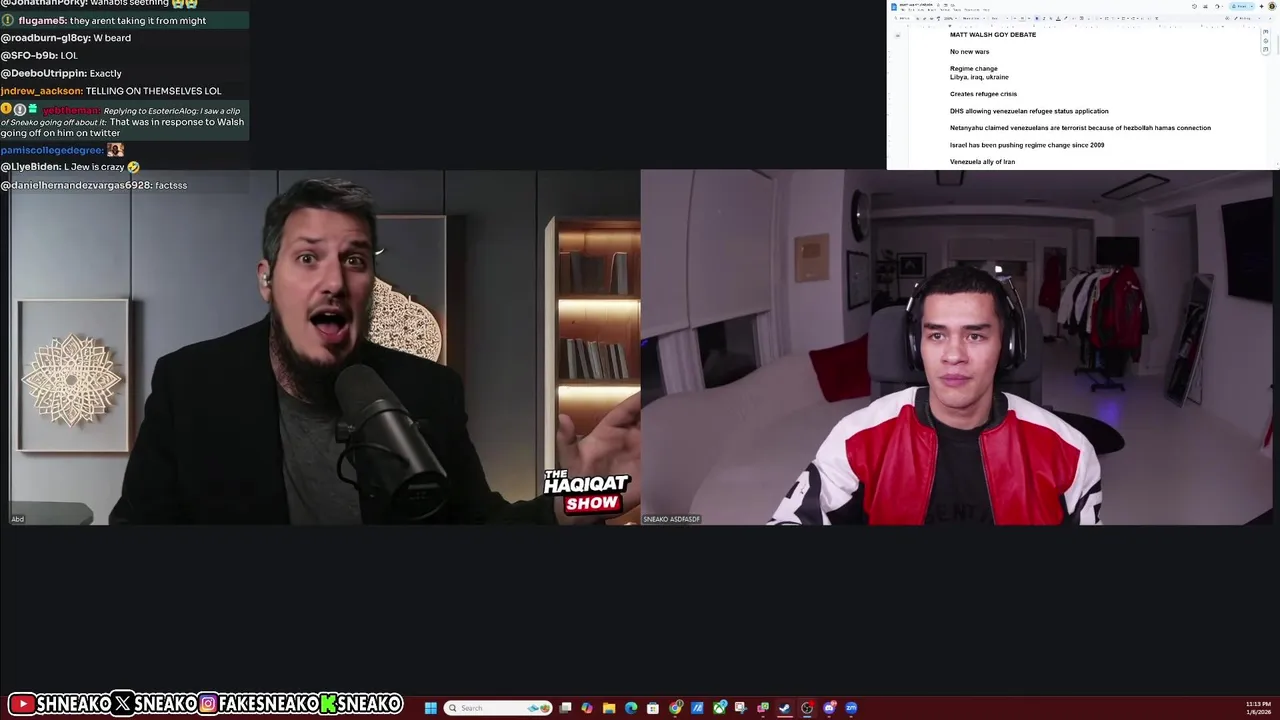This screenshot has width=1280, height=720.
Task: Click the 'Venezuela ally of Iran' line
Action: [982, 162]
